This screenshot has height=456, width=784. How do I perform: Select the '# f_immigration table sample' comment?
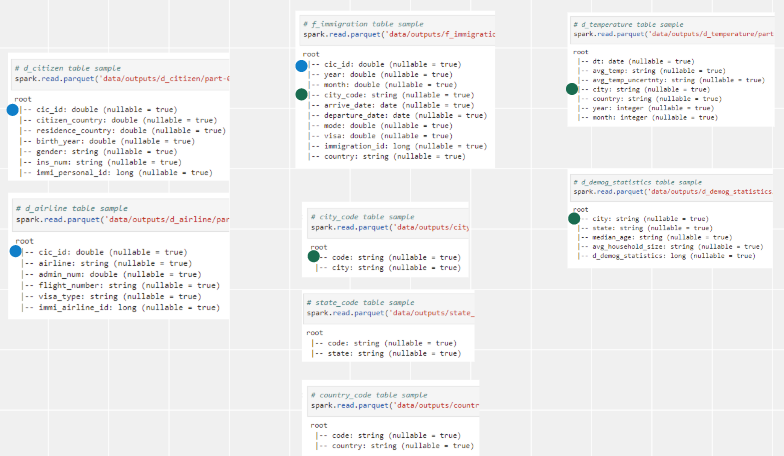(x=363, y=24)
